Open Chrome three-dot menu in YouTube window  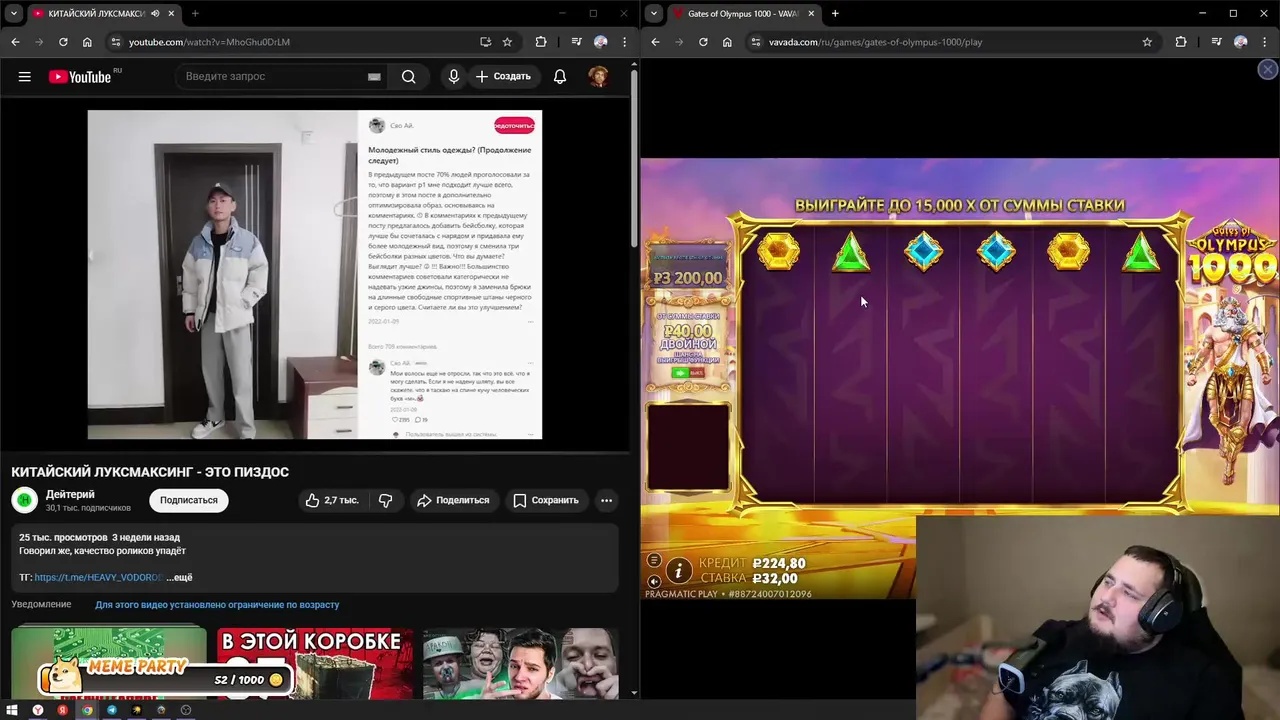[625, 42]
